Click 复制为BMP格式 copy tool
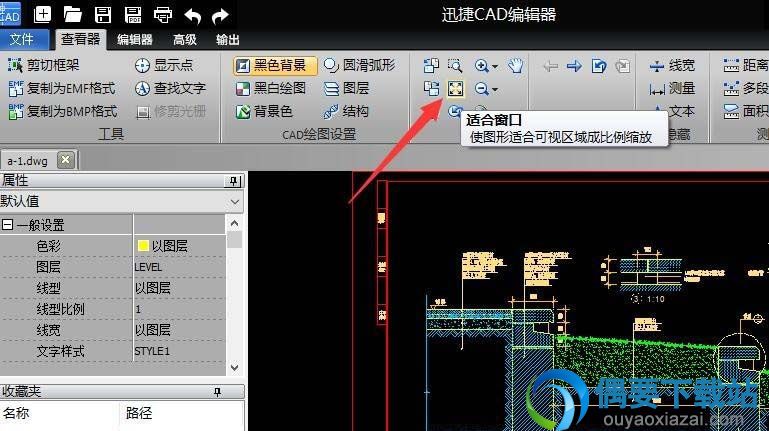 coord(62,111)
